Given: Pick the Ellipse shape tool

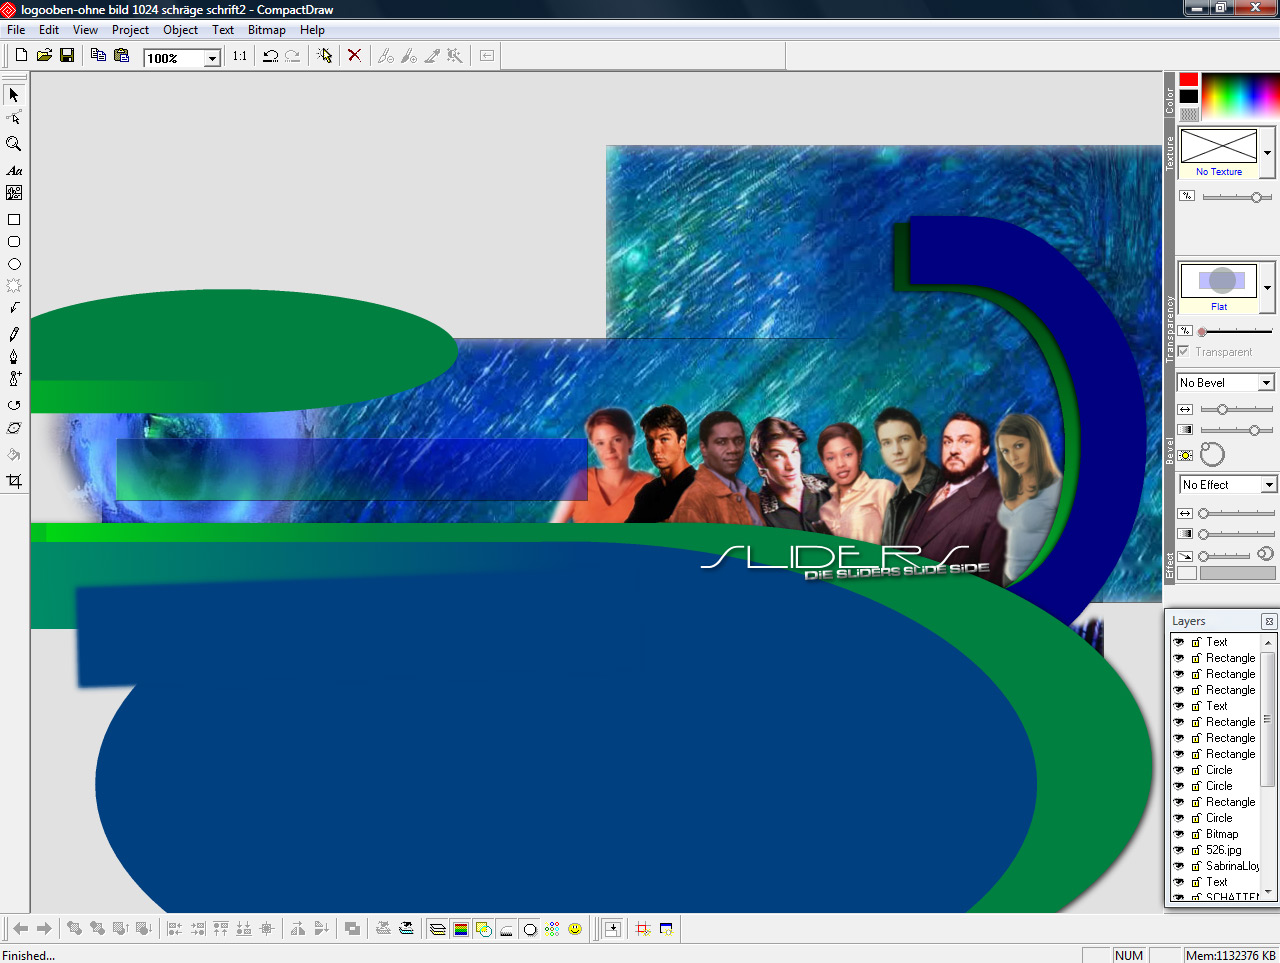Looking at the screenshot, I should click(14, 265).
